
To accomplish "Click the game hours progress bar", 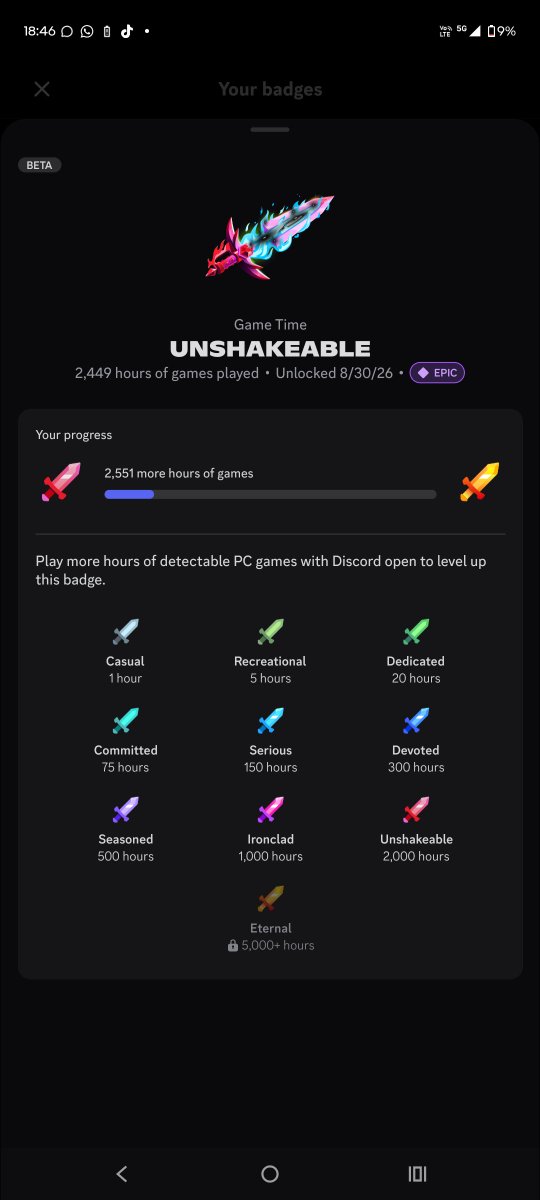I will coord(270,494).
